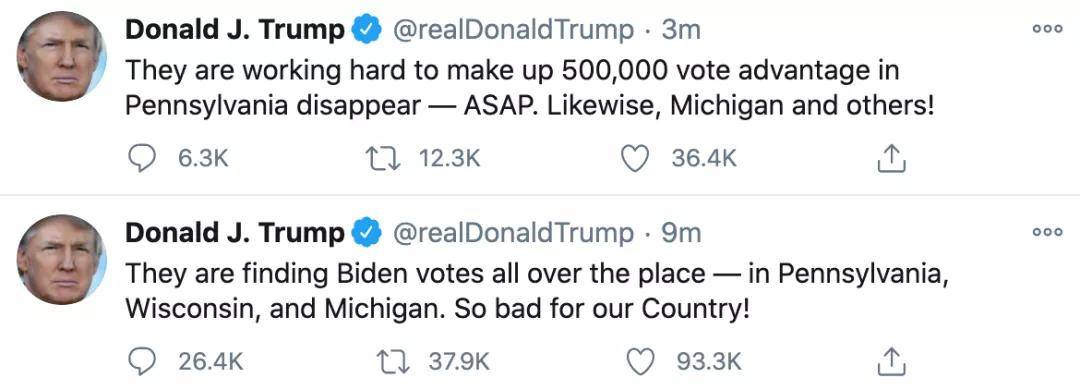Open more options on second tweet
Image resolution: width=1080 pixels, height=390 pixels.
tap(1048, 232)
